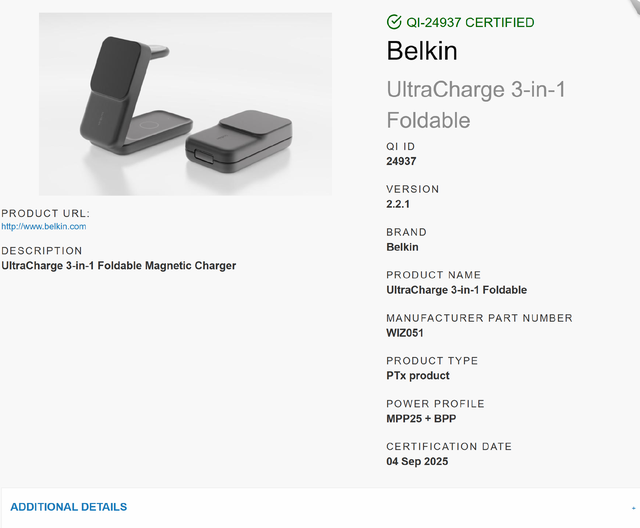The image size is (640, 528).
Task: Expand Additional Details with the plus icon
Action: click(633, 508)
